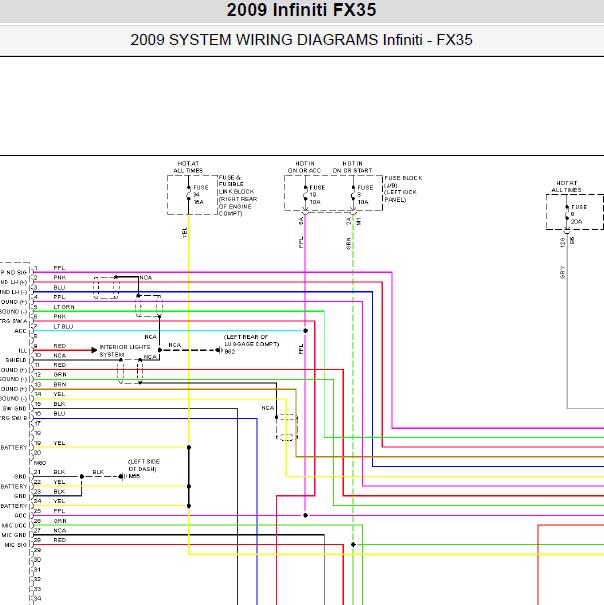Screen dimensions: 604x605
Task: Select the 'SHIELD' terminal label
Action: [16, 360]
